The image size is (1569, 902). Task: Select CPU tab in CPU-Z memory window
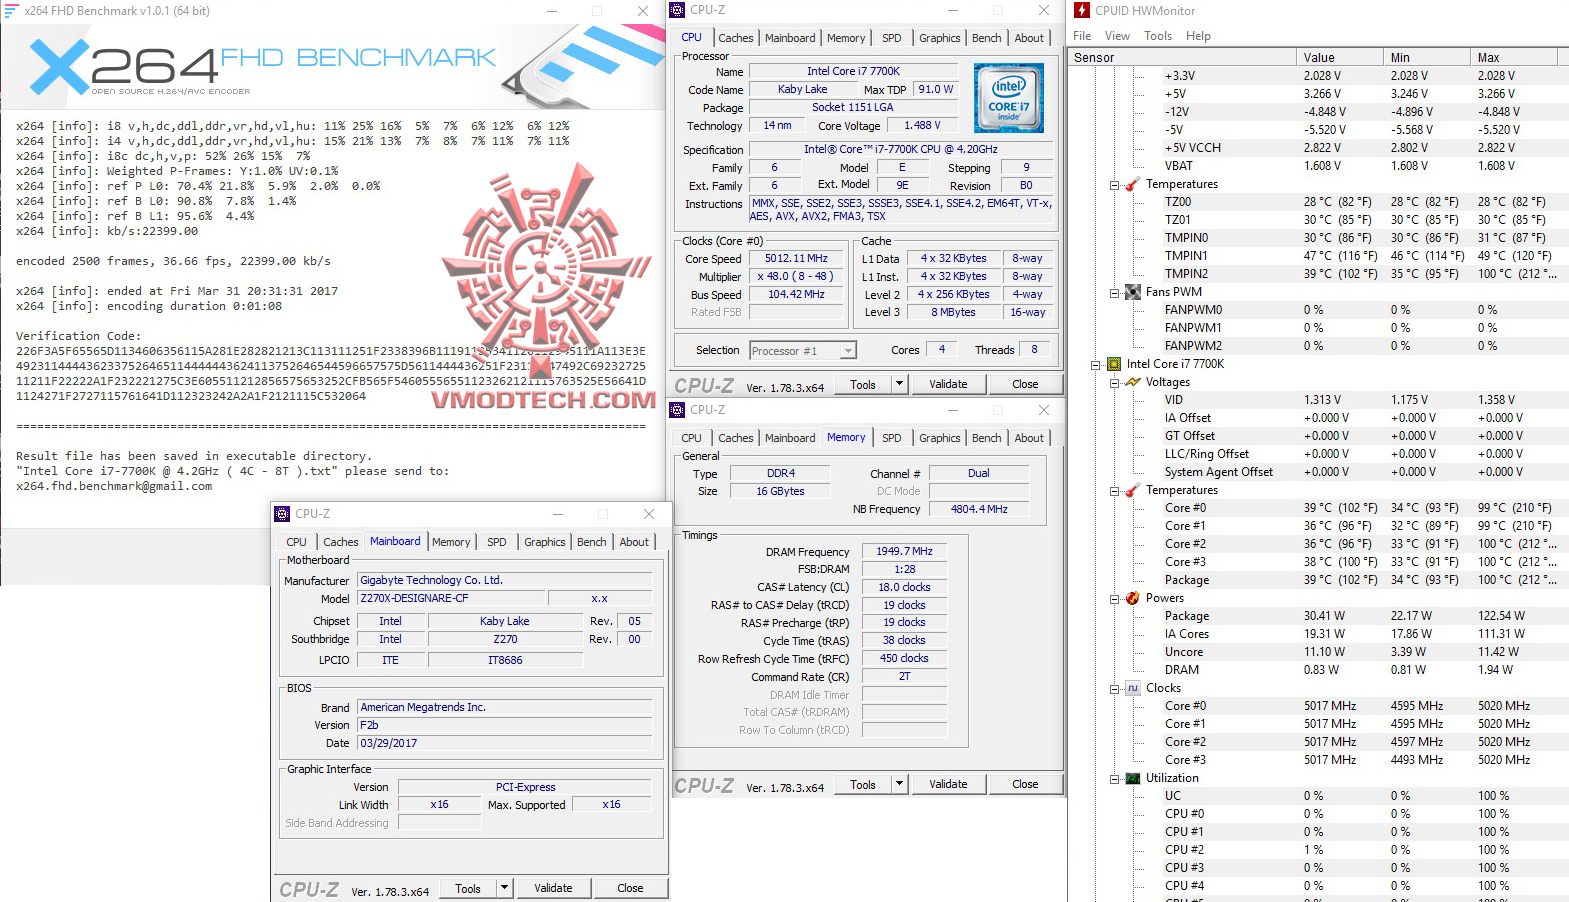(x=692, y=438)
